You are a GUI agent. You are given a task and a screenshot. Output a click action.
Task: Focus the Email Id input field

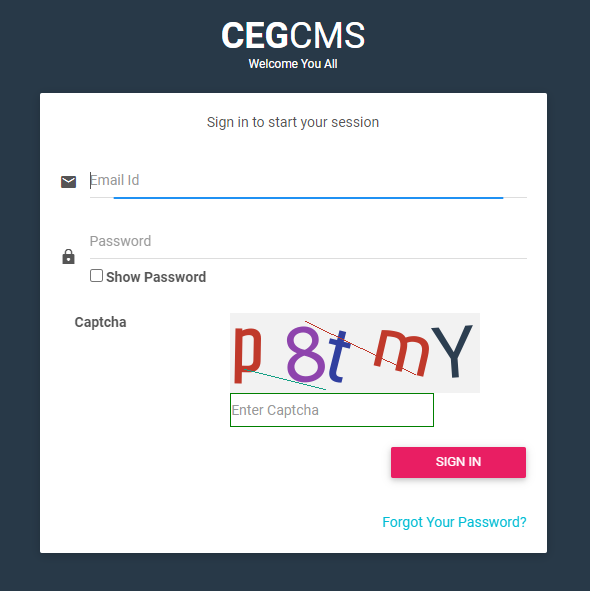308,181
